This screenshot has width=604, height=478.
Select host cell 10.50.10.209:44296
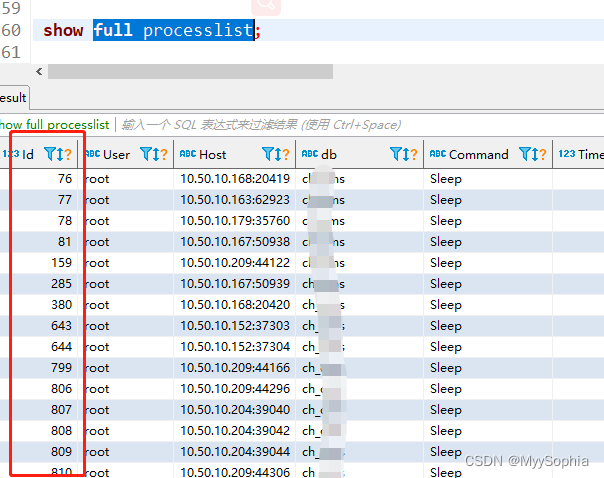point(235,389)
